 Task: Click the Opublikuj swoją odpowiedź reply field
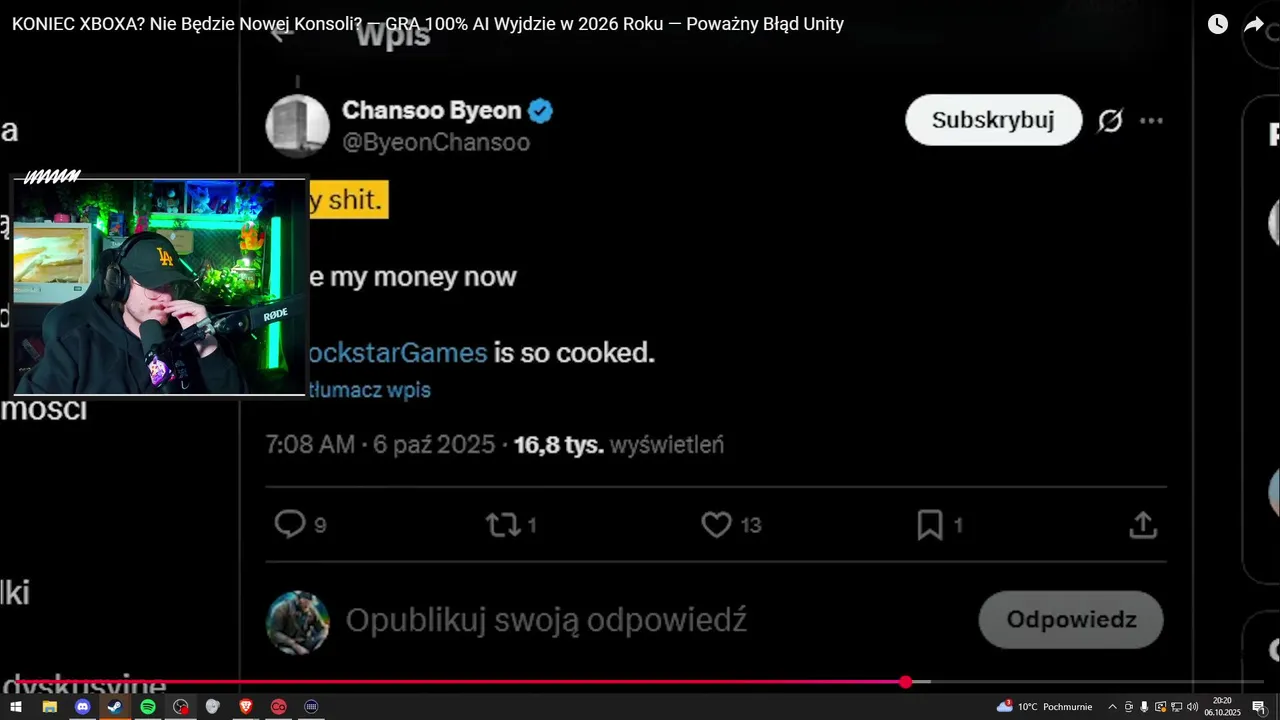tap(546, 621)
